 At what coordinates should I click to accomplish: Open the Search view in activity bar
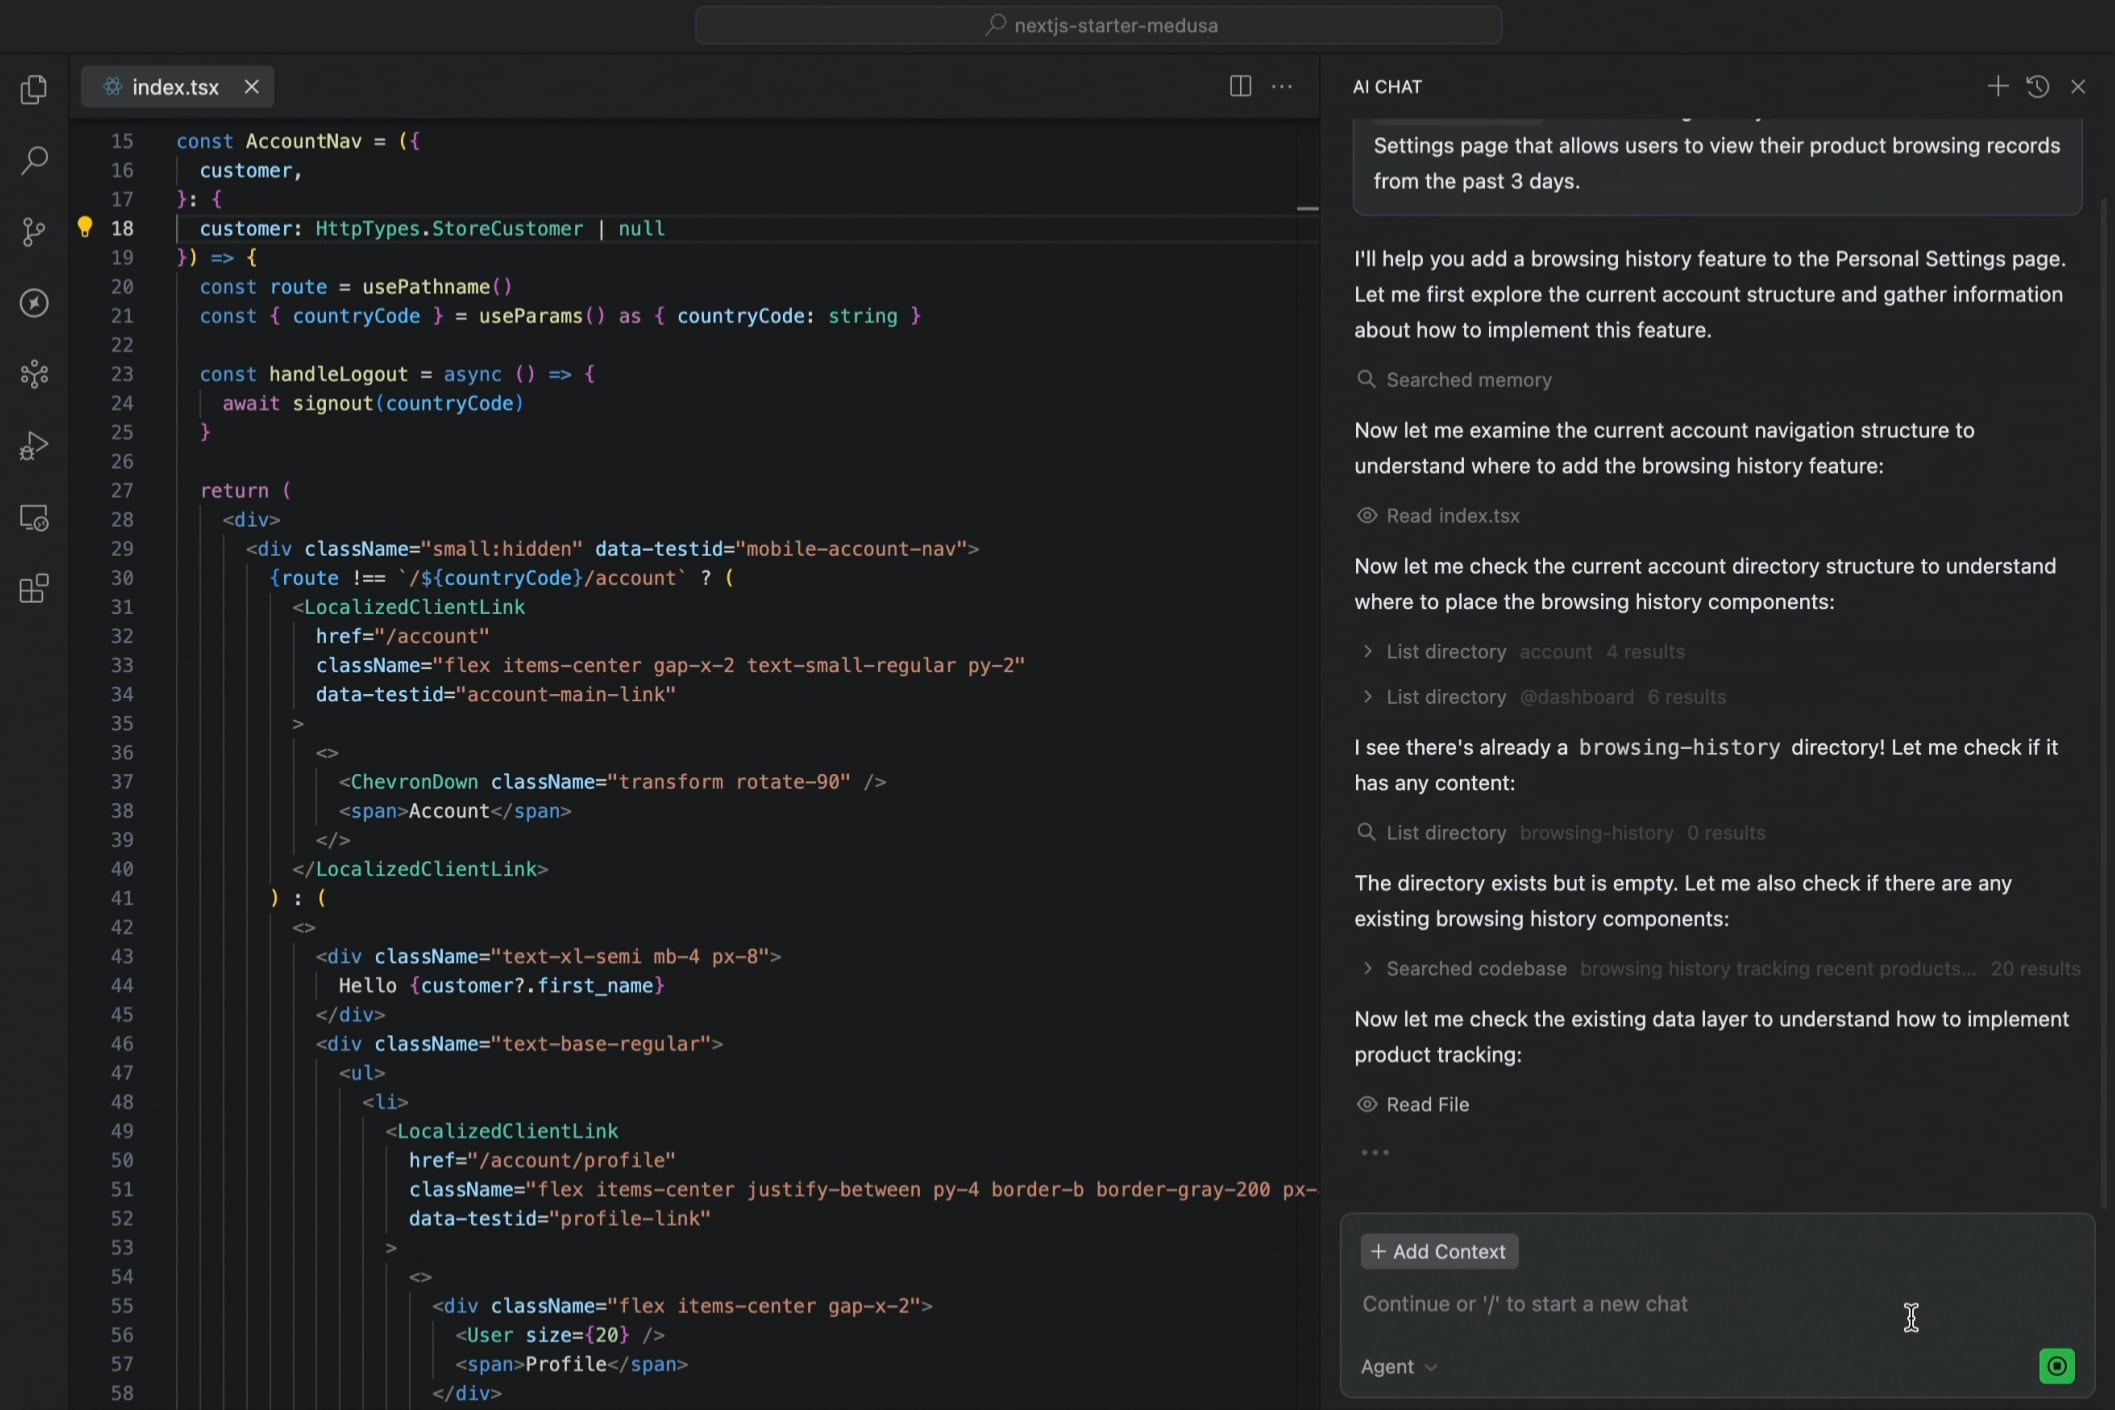click(34, 160)
